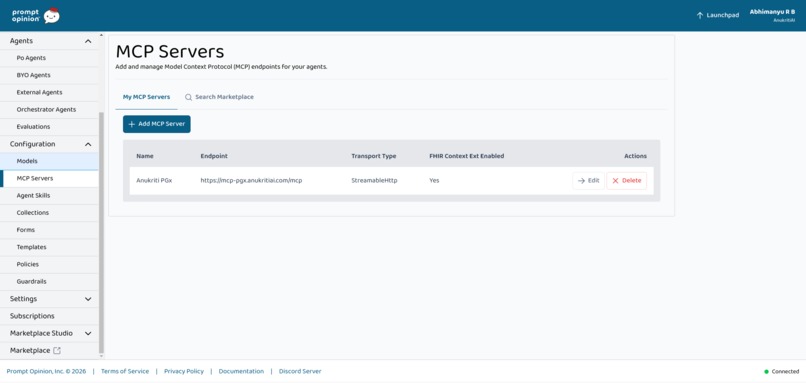
Task: Expand the Settings section chevron
Action: pos(88,299)
